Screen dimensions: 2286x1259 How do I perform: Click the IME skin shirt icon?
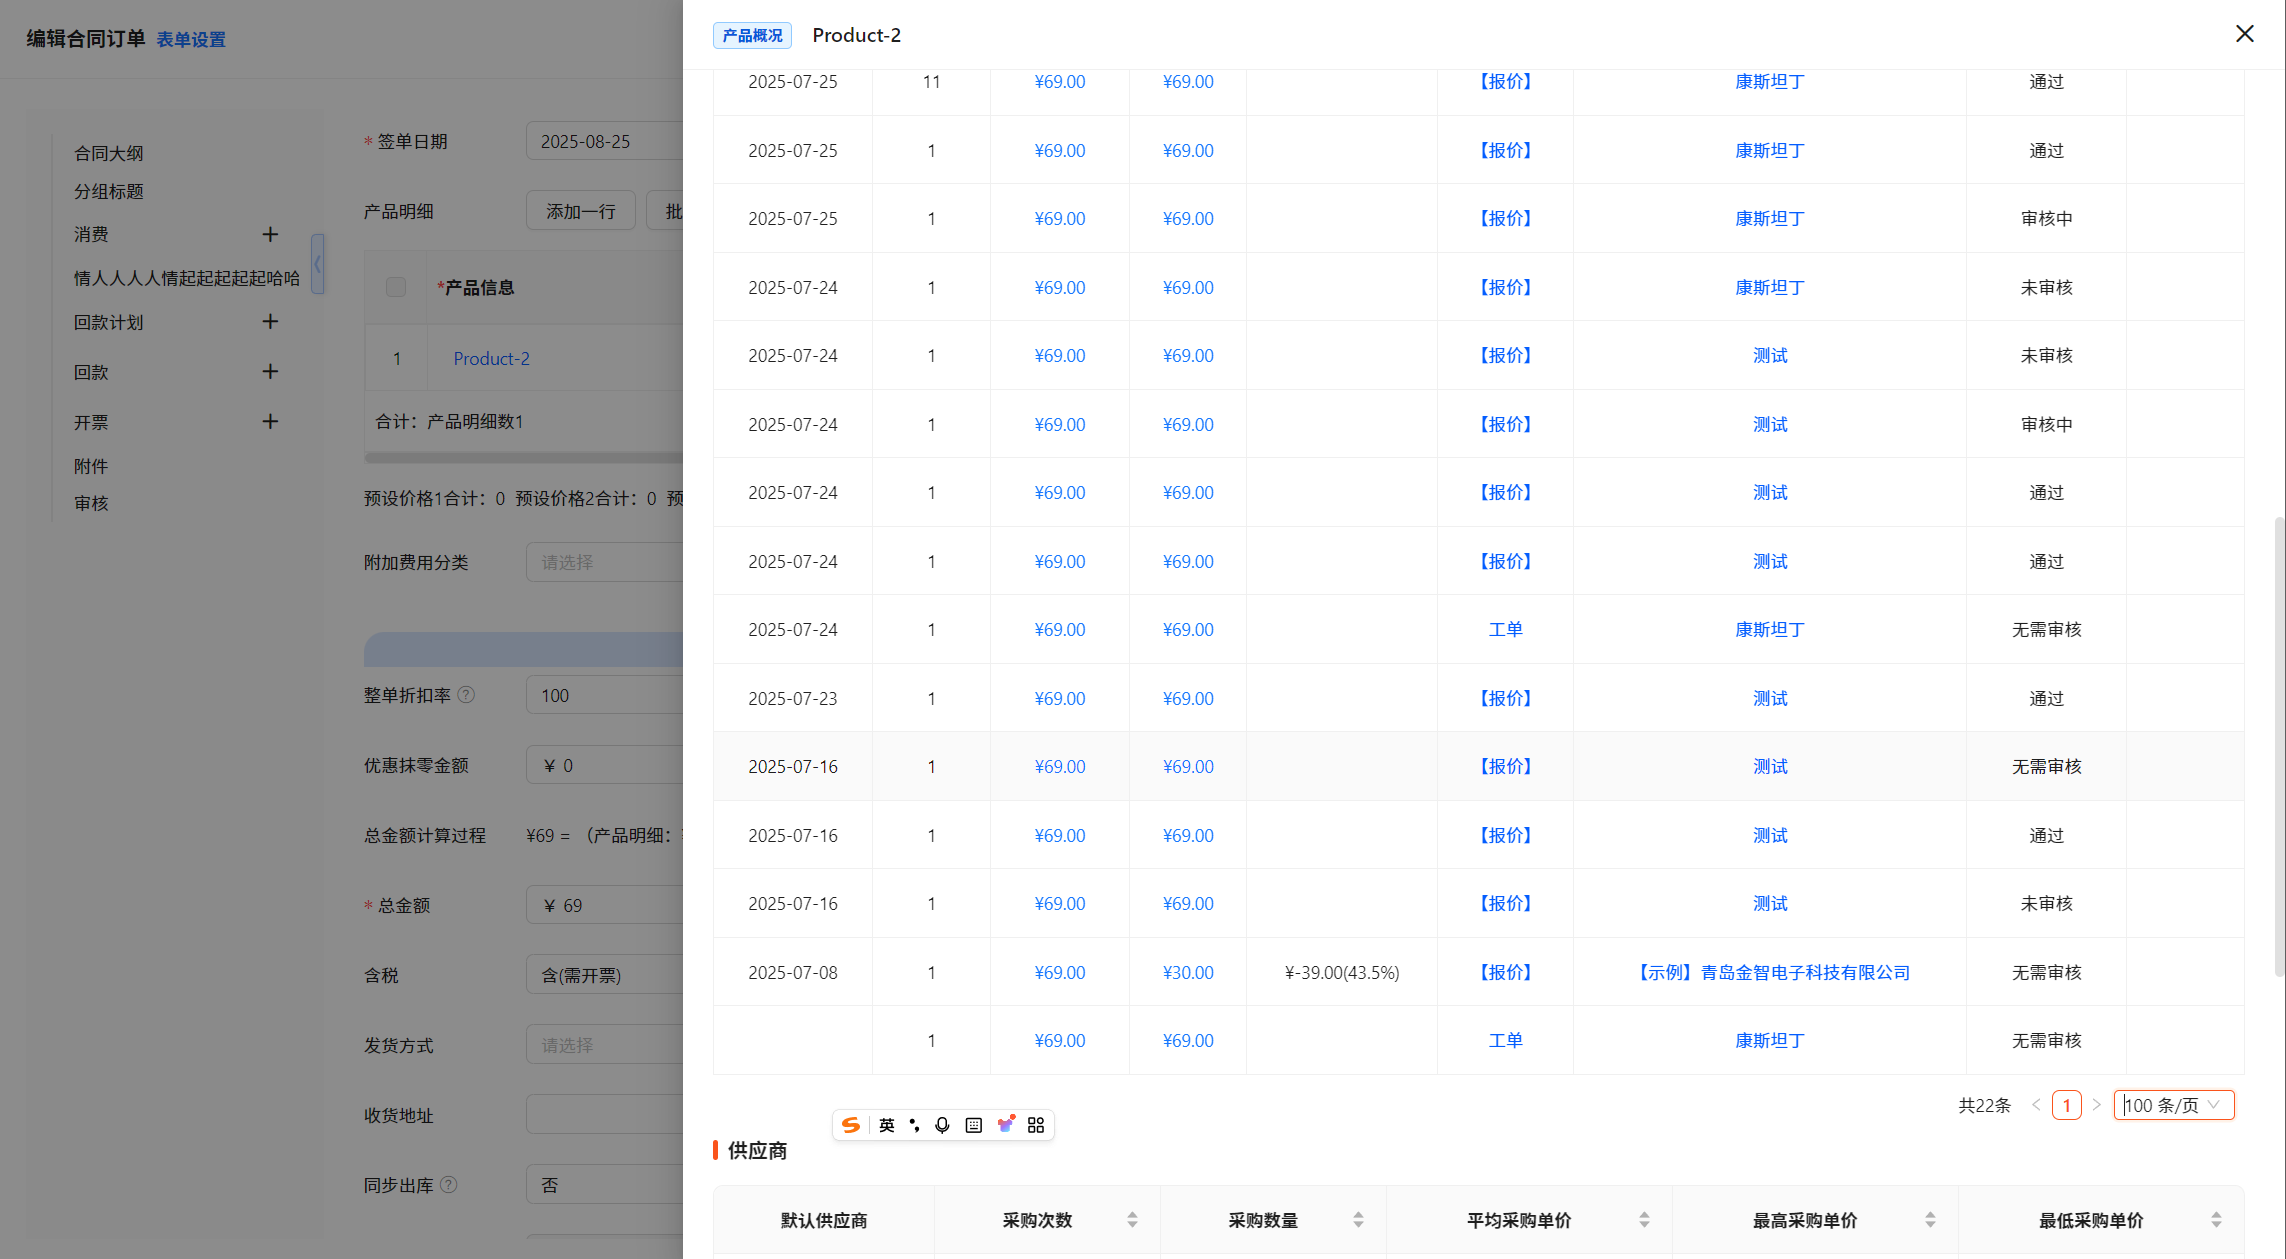pos(1005,1125)
